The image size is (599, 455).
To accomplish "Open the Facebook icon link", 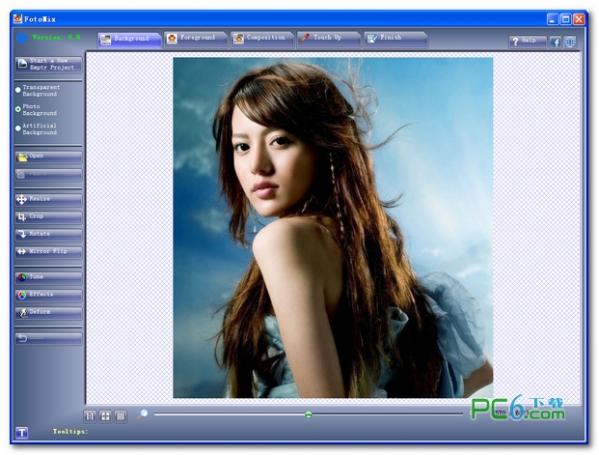I will 555,42.
